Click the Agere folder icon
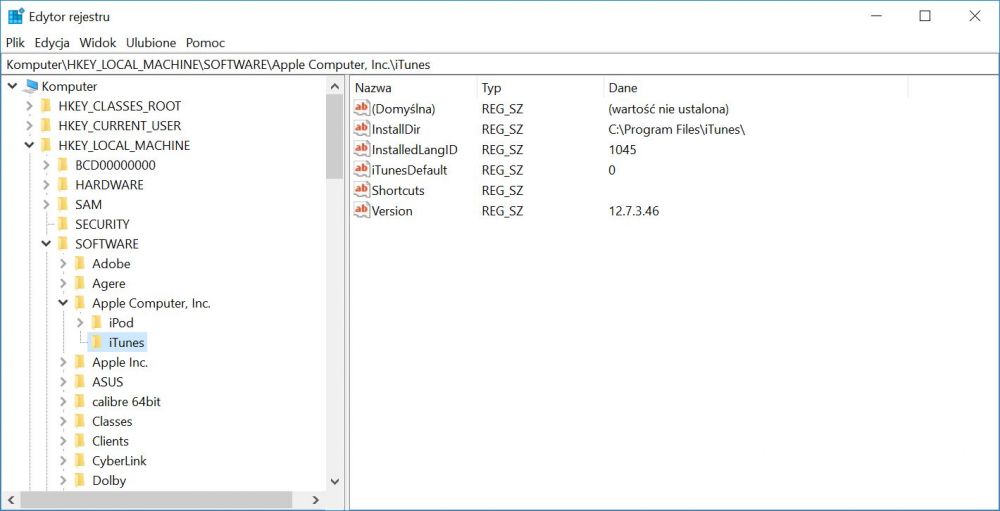Image resolution: width=1000 pixels, height=511 pixels. [79, 284]
